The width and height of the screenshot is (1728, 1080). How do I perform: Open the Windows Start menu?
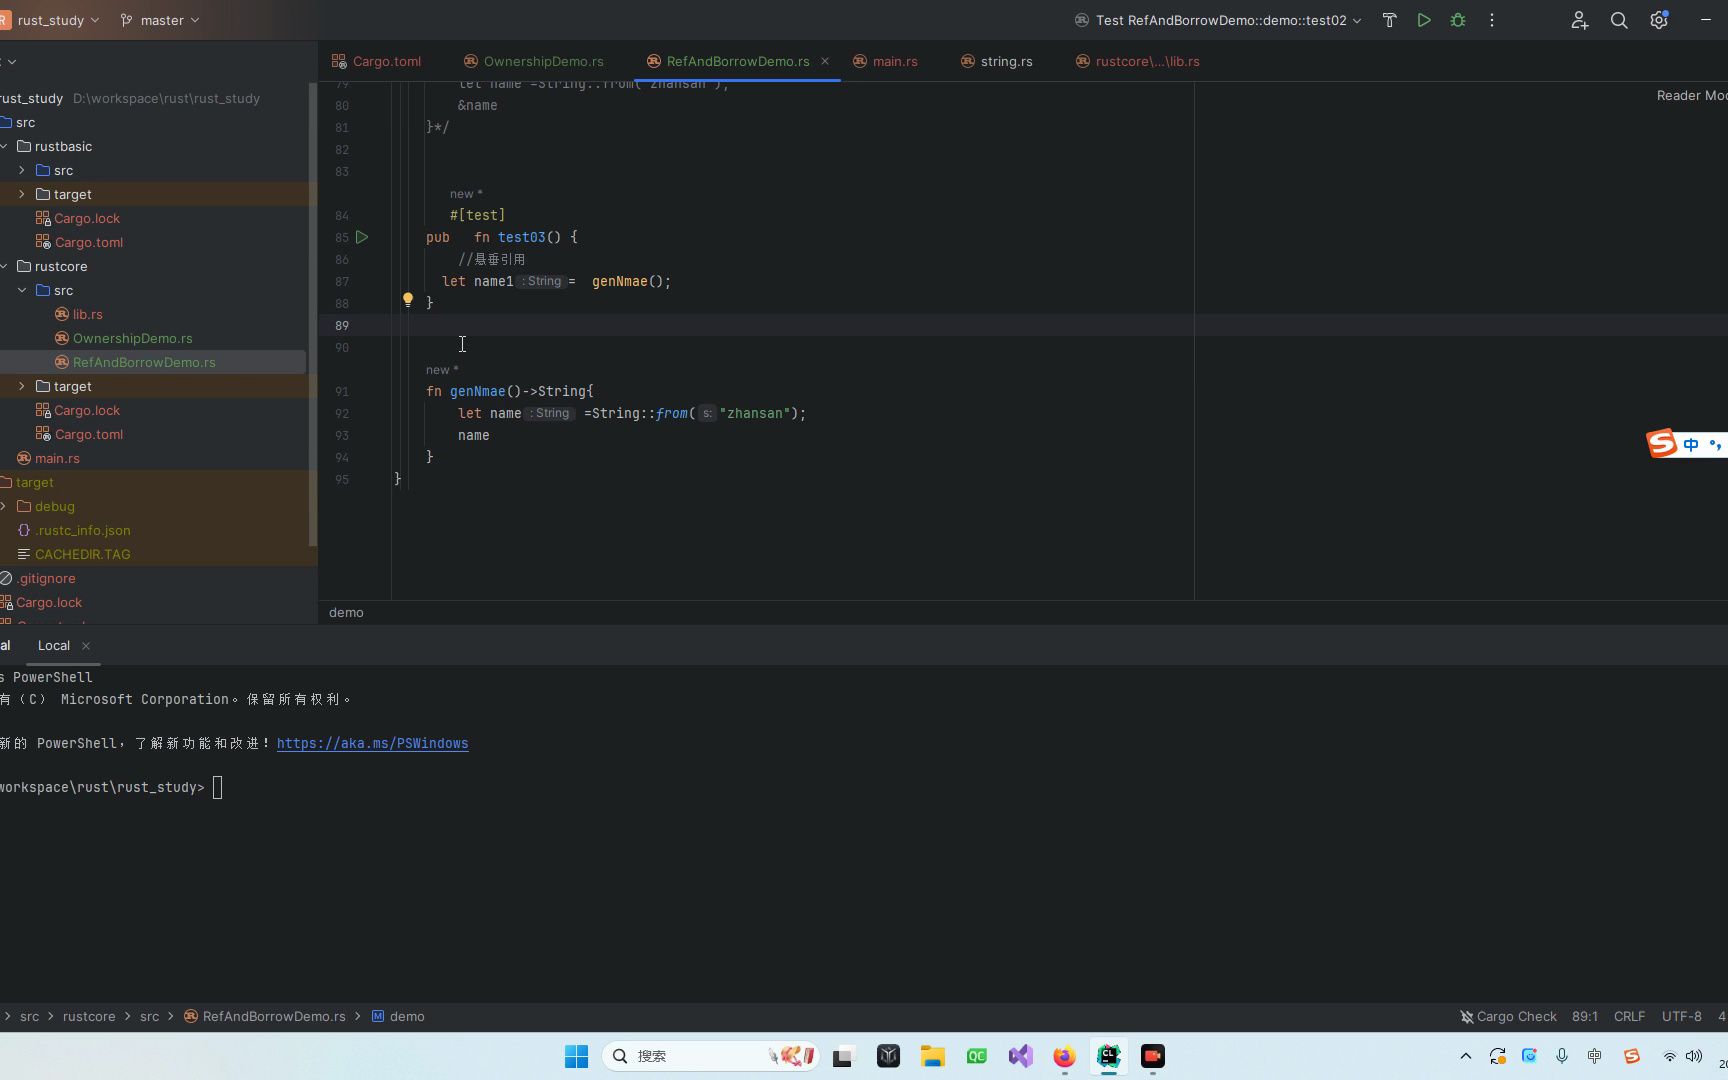point(577,1056)
